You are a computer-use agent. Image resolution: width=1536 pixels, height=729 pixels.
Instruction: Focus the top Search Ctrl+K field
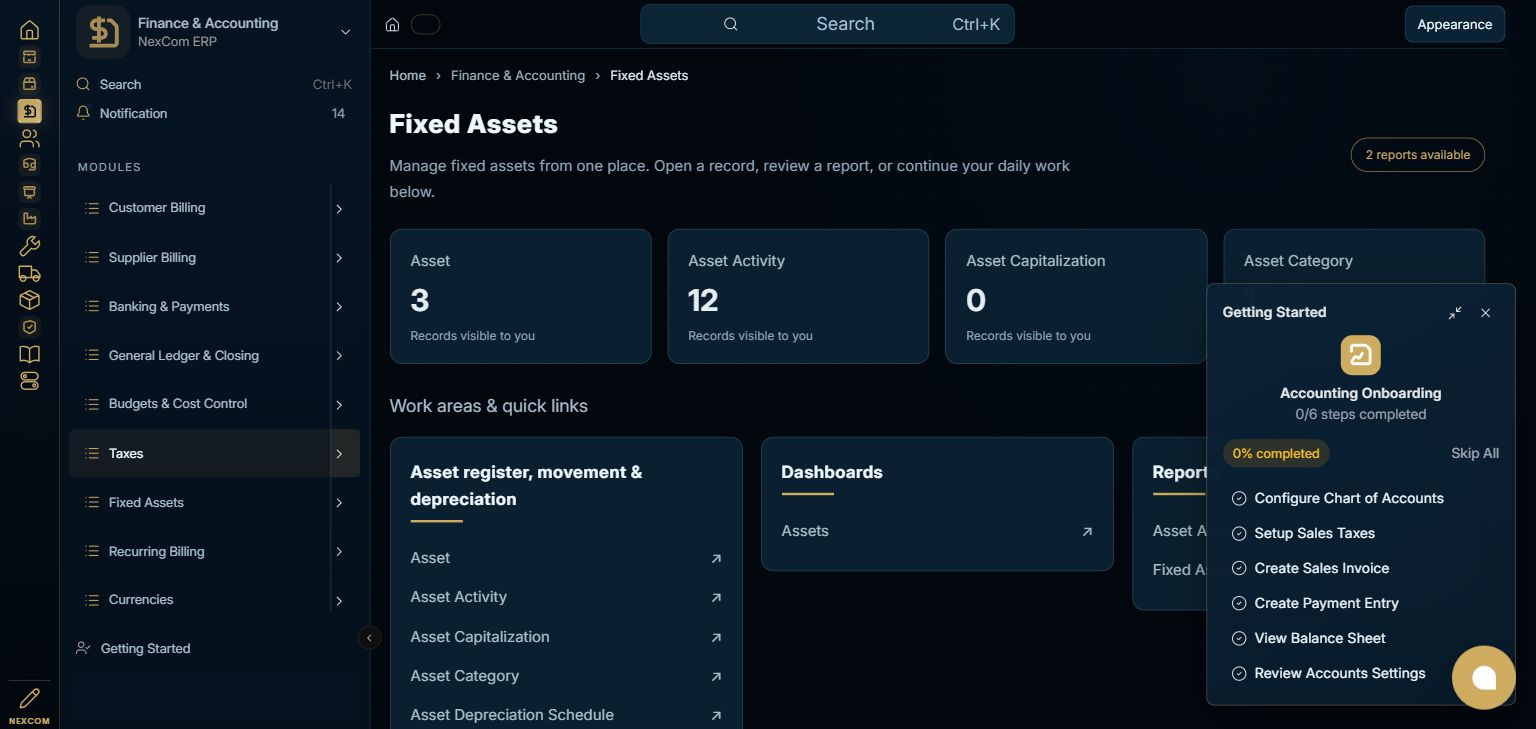pos(827,24)
